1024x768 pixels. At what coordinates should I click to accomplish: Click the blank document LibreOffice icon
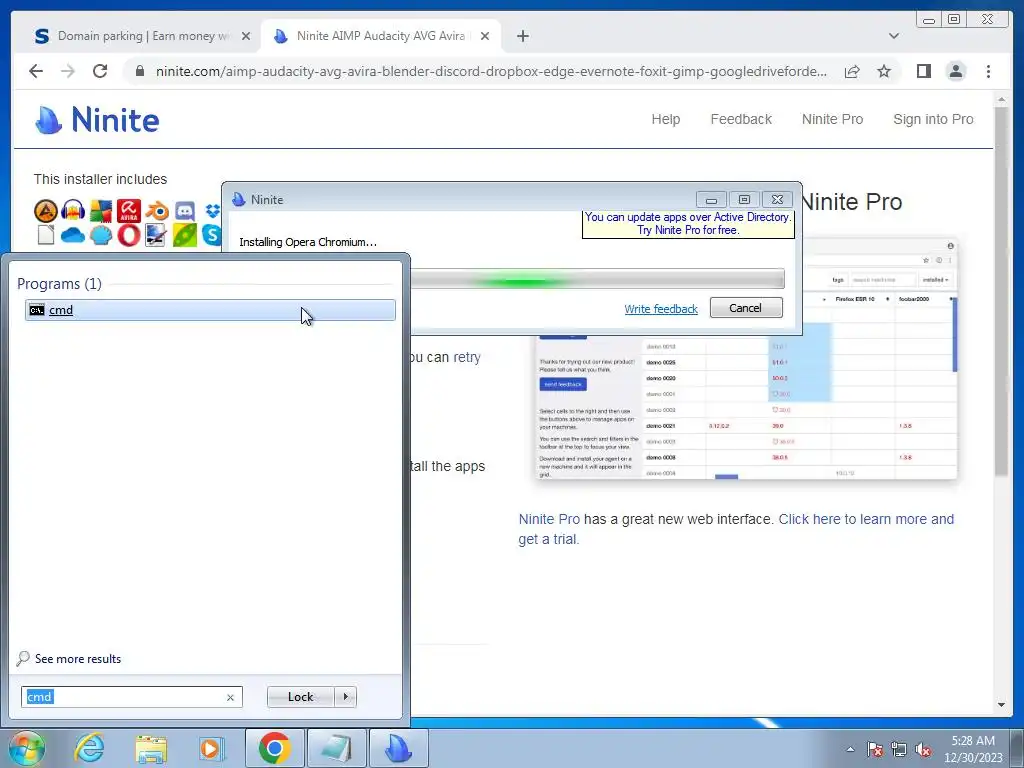(46, 235)
